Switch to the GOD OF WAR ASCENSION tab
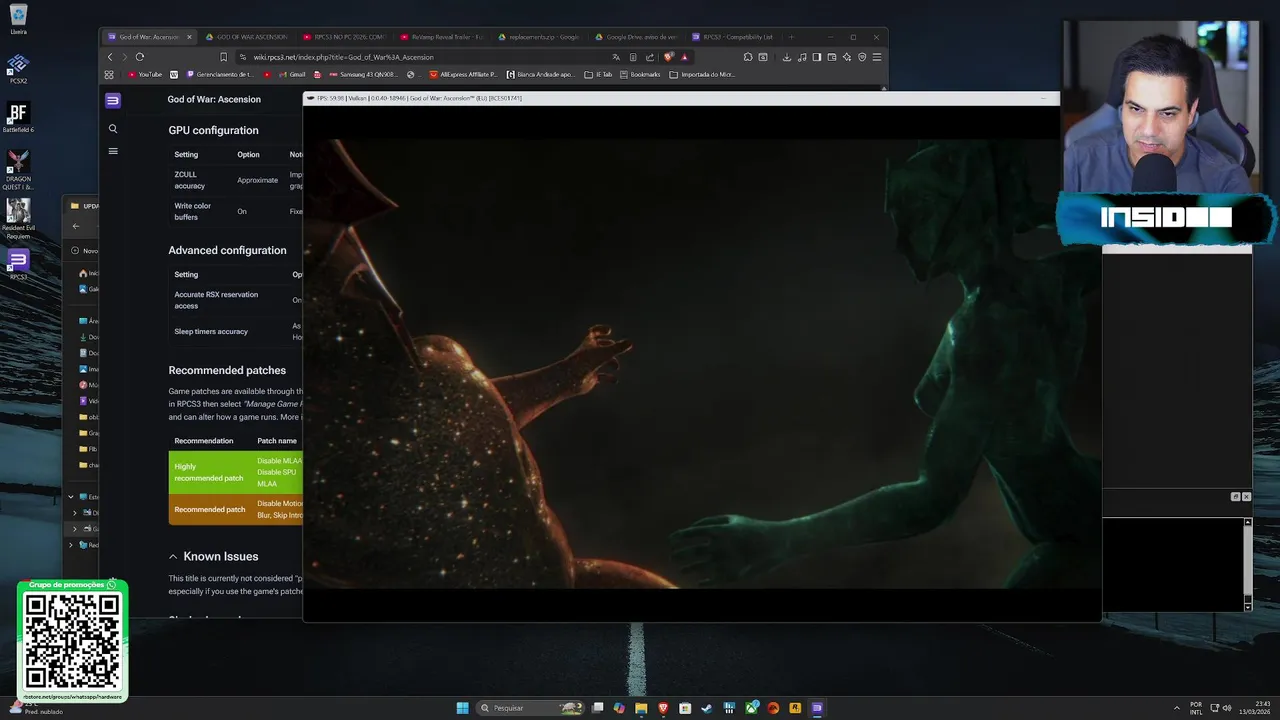1280x720 pixels. tap(247, 37)
